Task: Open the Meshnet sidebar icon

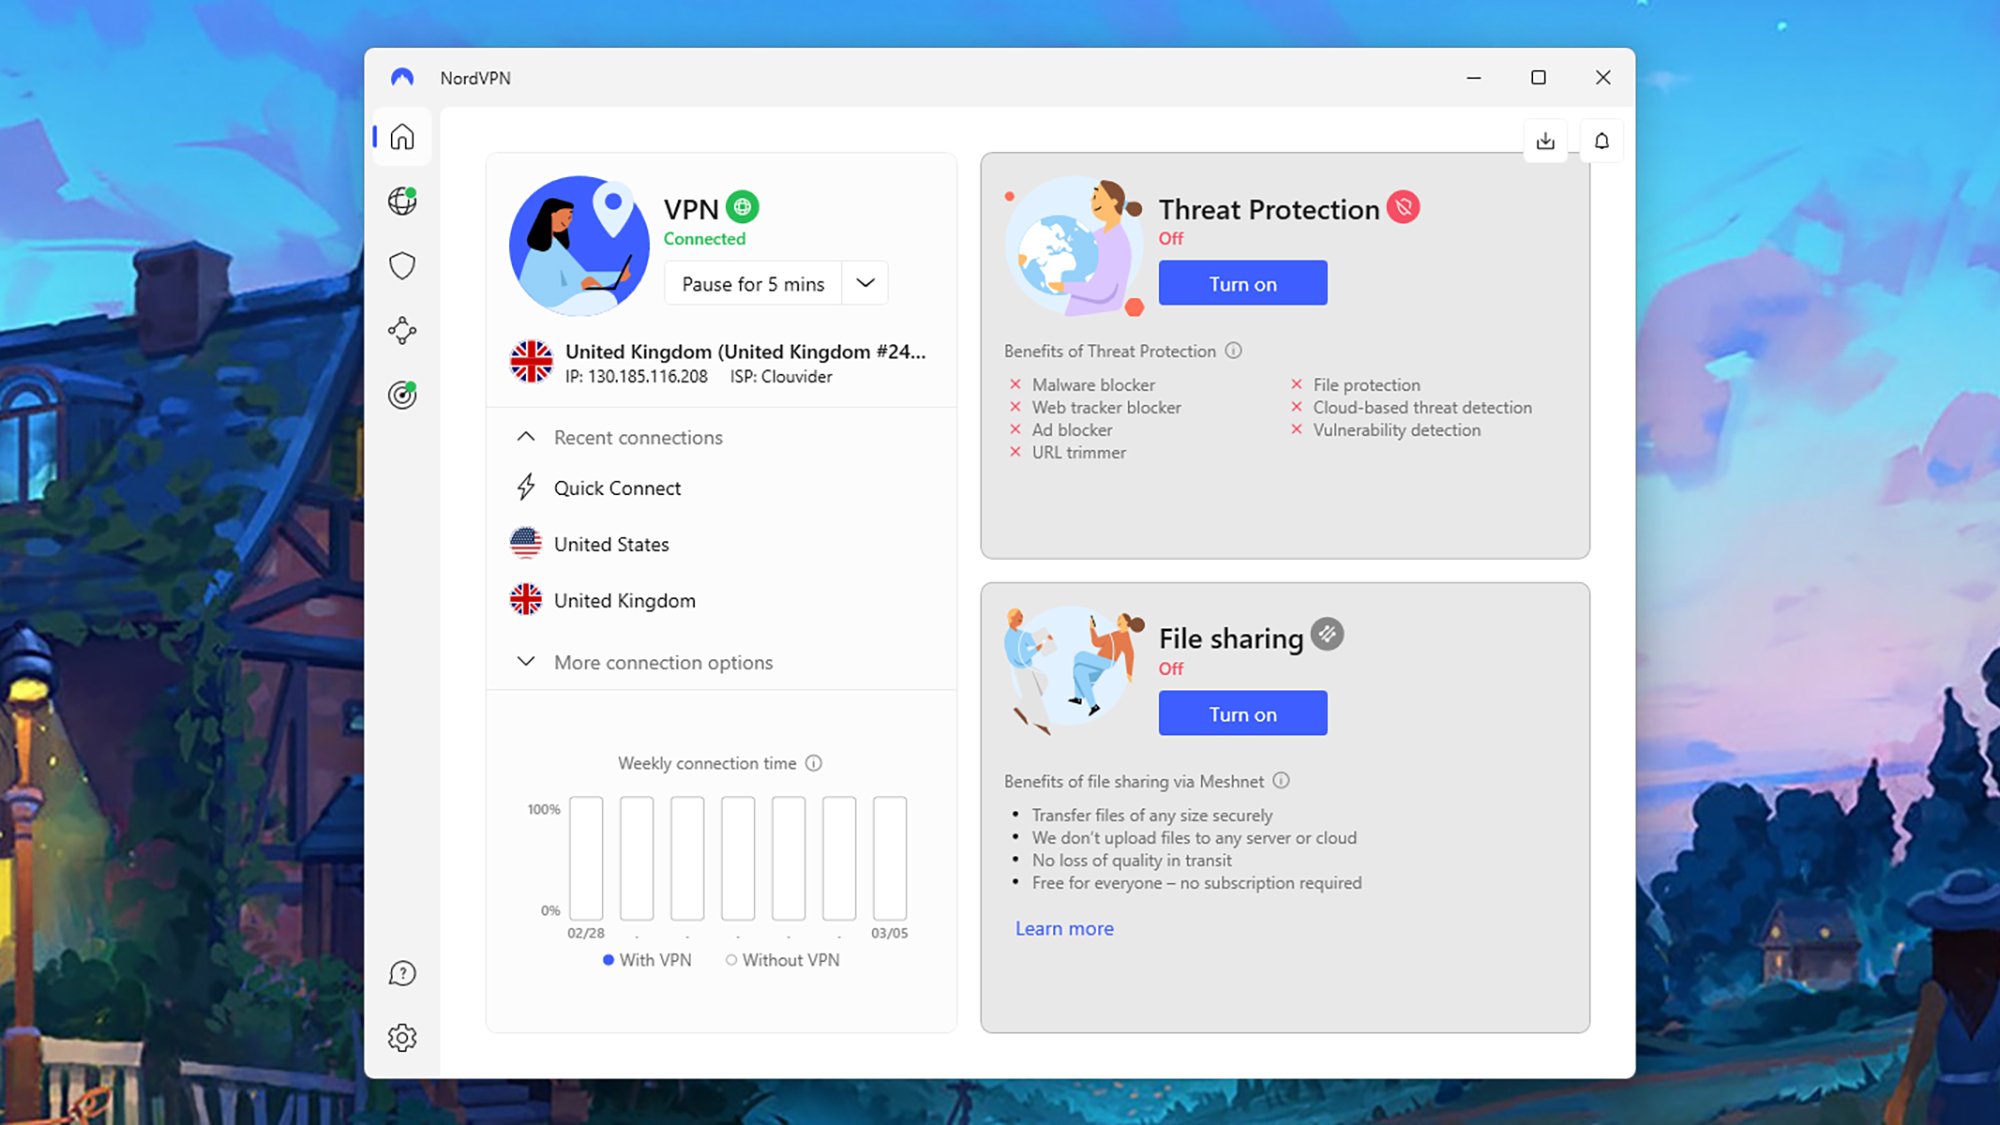Action: coord(402,331)
